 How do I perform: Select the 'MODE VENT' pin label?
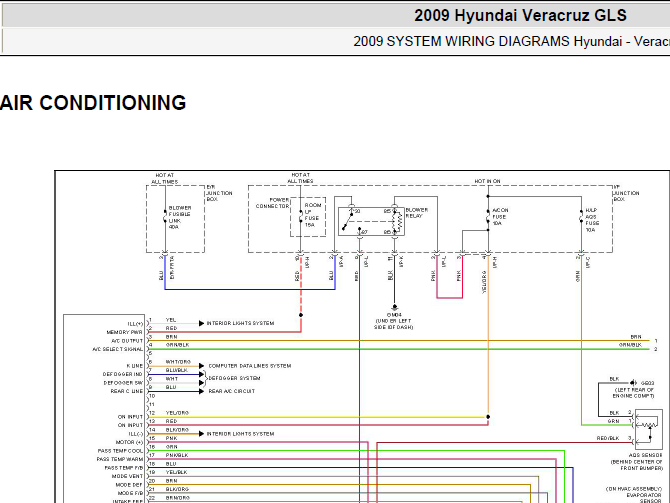coord(127,476)
